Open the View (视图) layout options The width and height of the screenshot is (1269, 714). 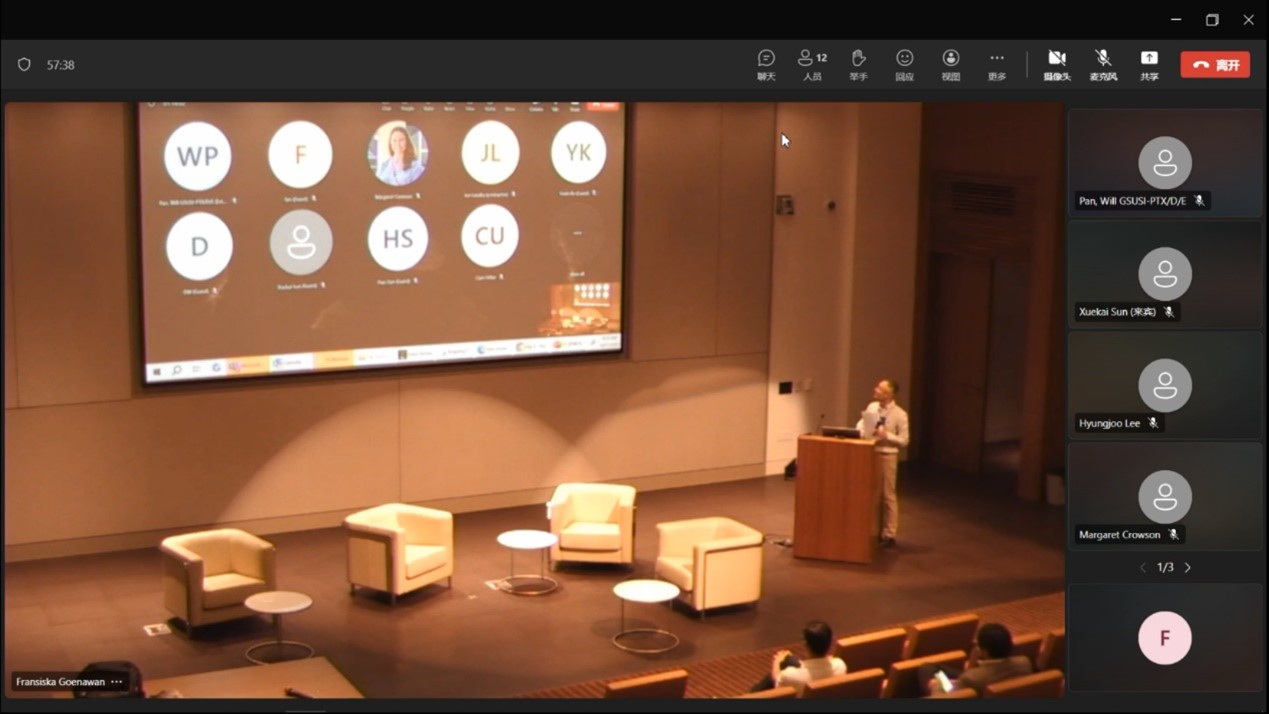click(951, 64)
